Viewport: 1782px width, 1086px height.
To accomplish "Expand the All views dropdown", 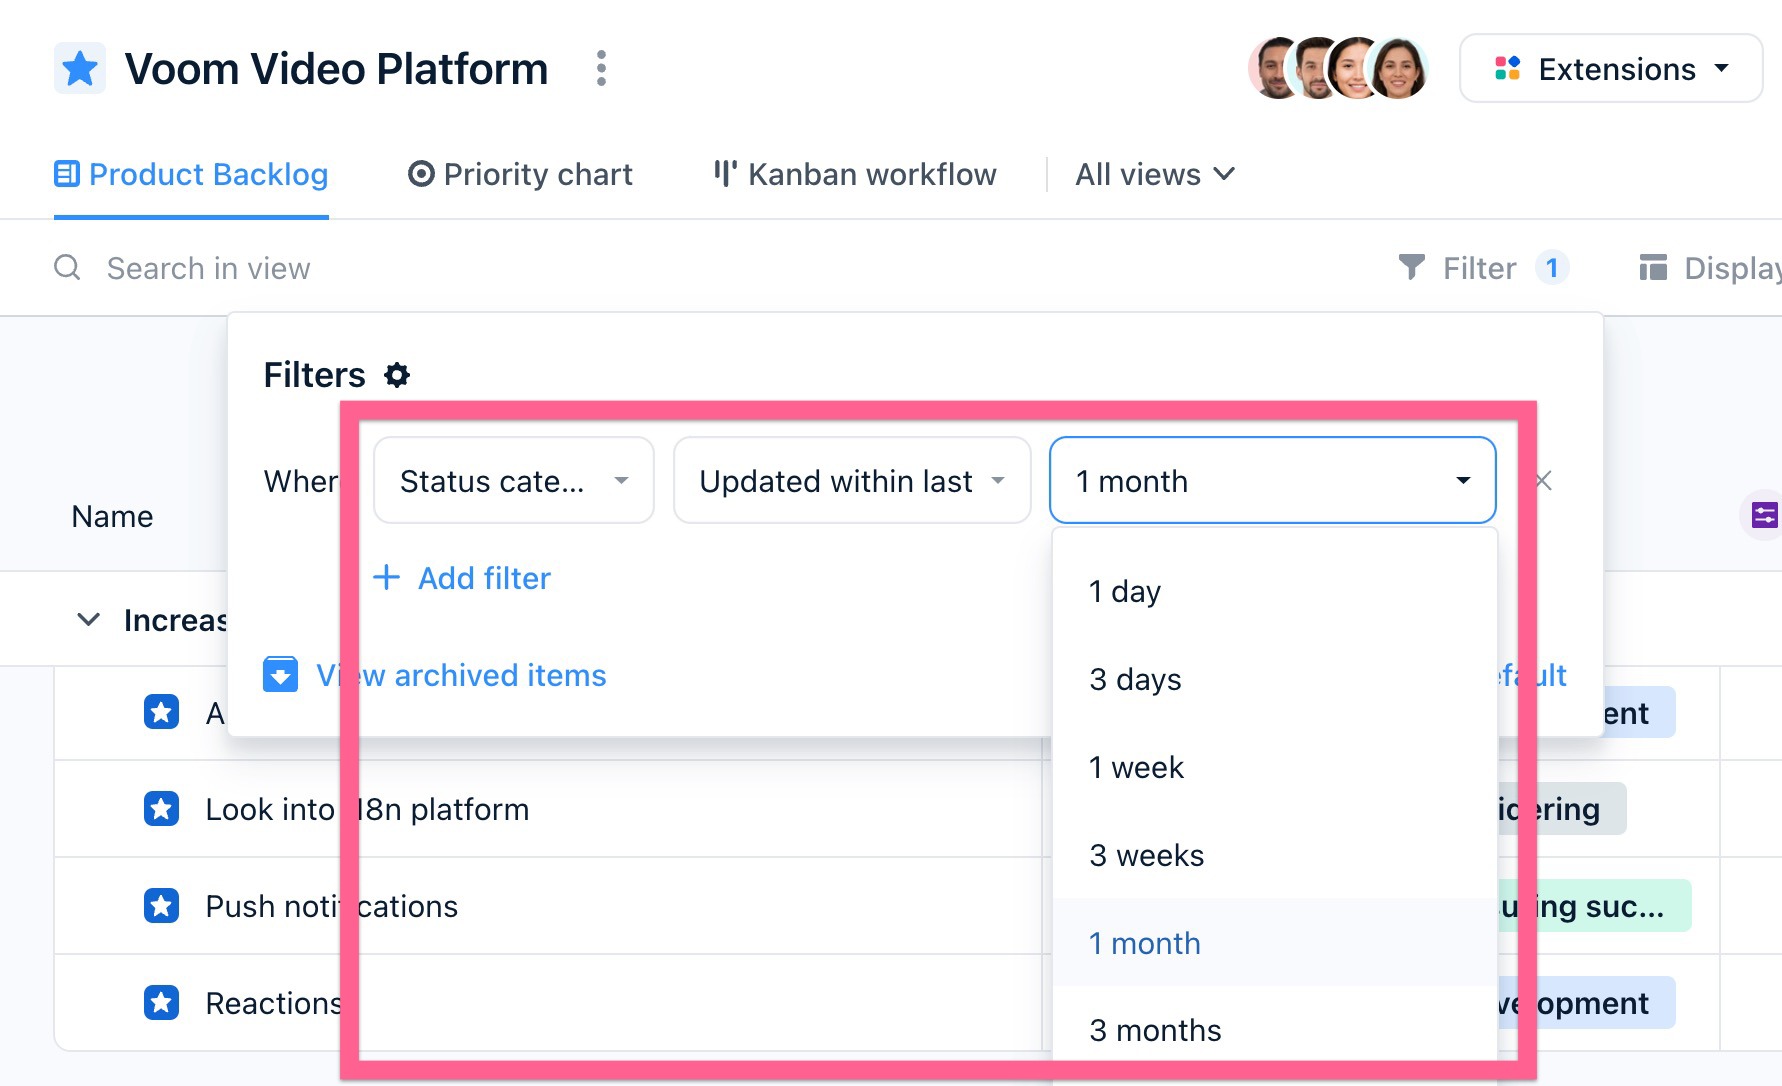I will [x=1155, y=175].
